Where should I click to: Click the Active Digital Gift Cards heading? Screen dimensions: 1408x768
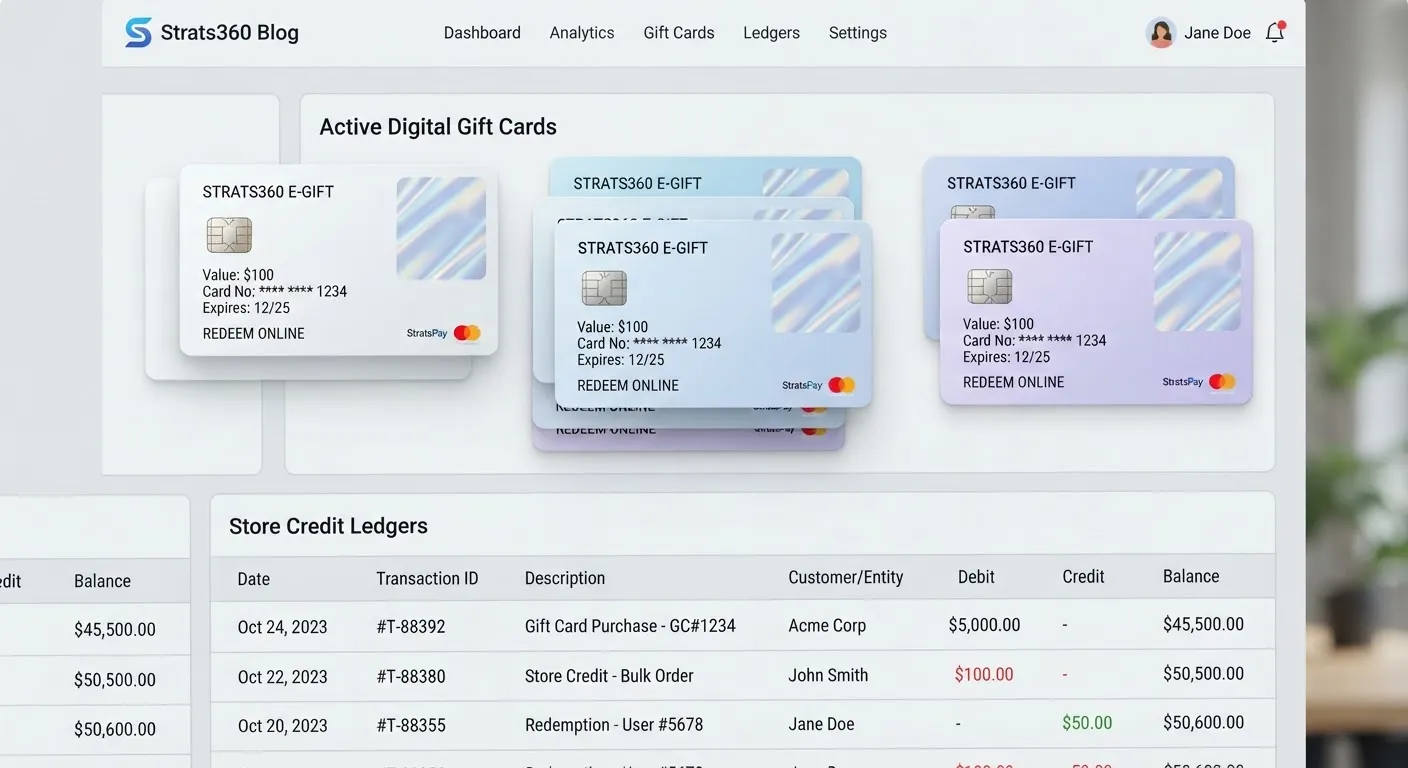(438, 127)
